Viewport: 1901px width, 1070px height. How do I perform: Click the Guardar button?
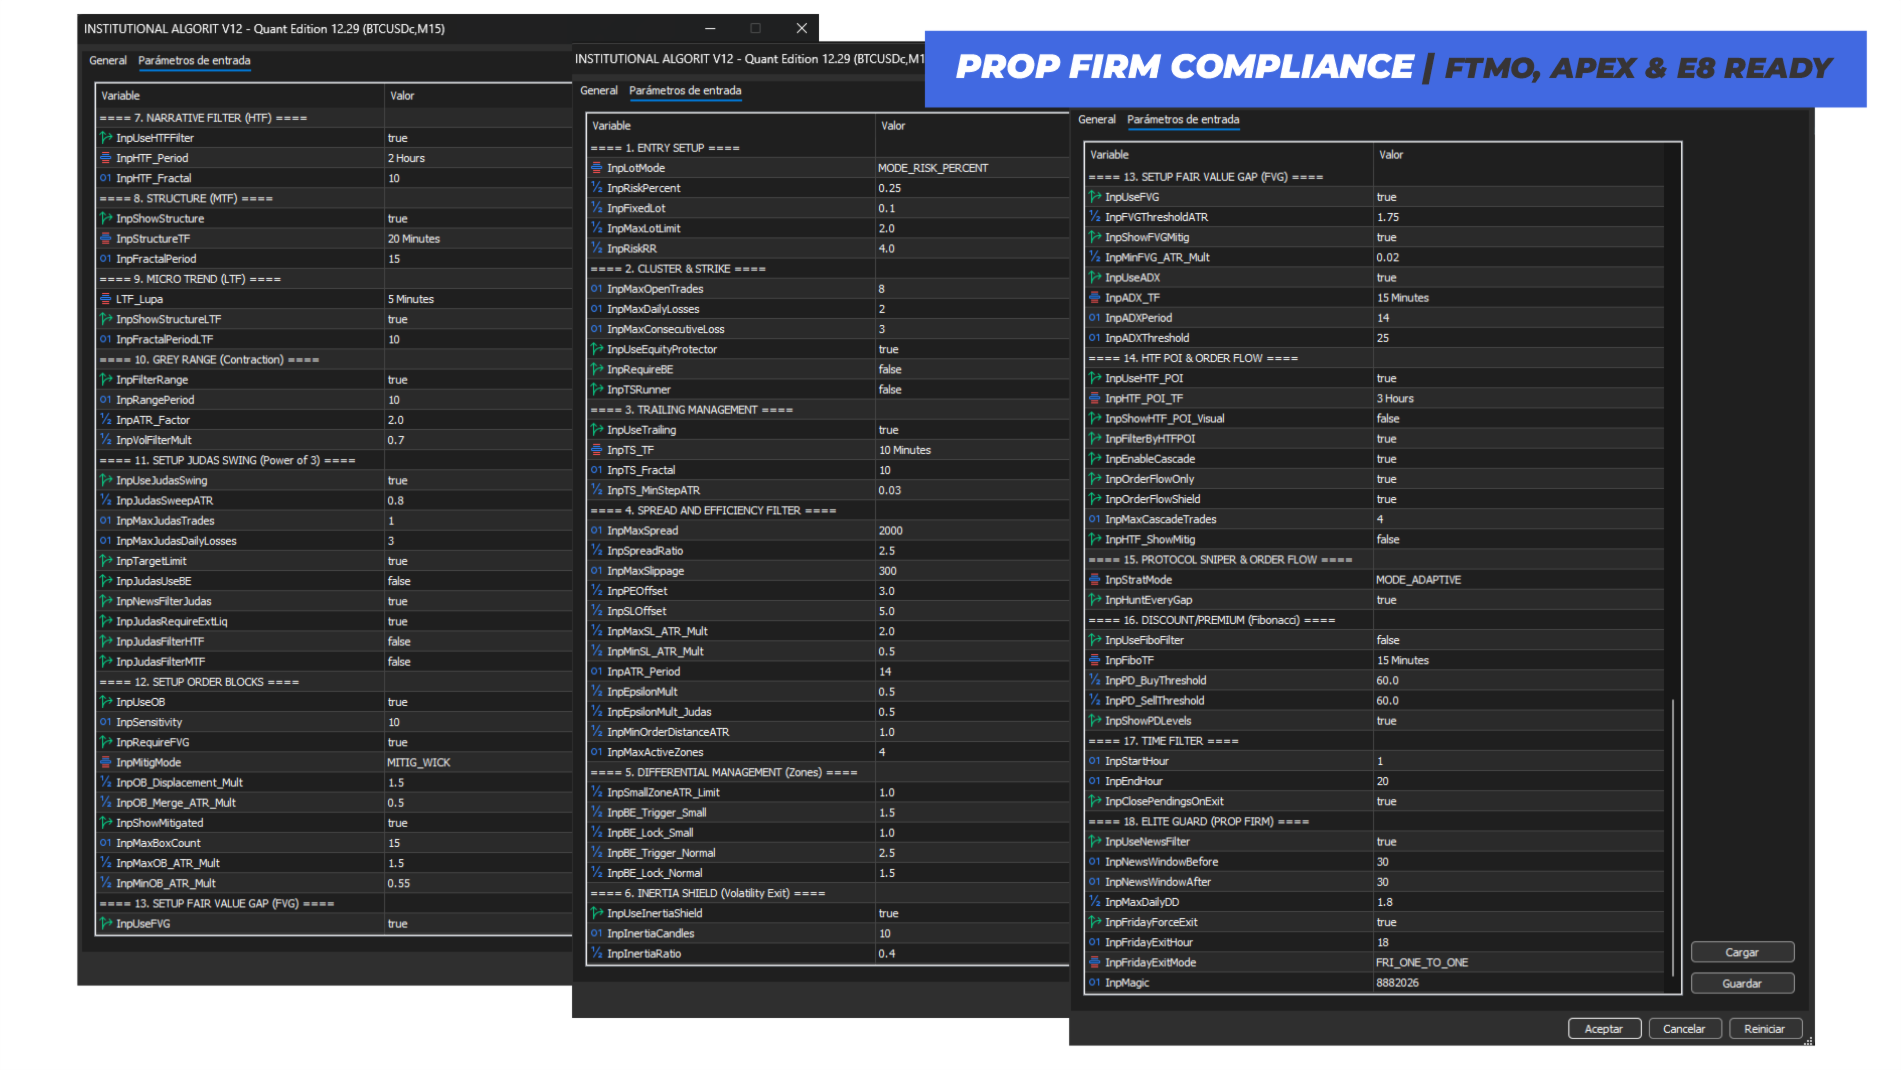click(x=1742, y=983)
